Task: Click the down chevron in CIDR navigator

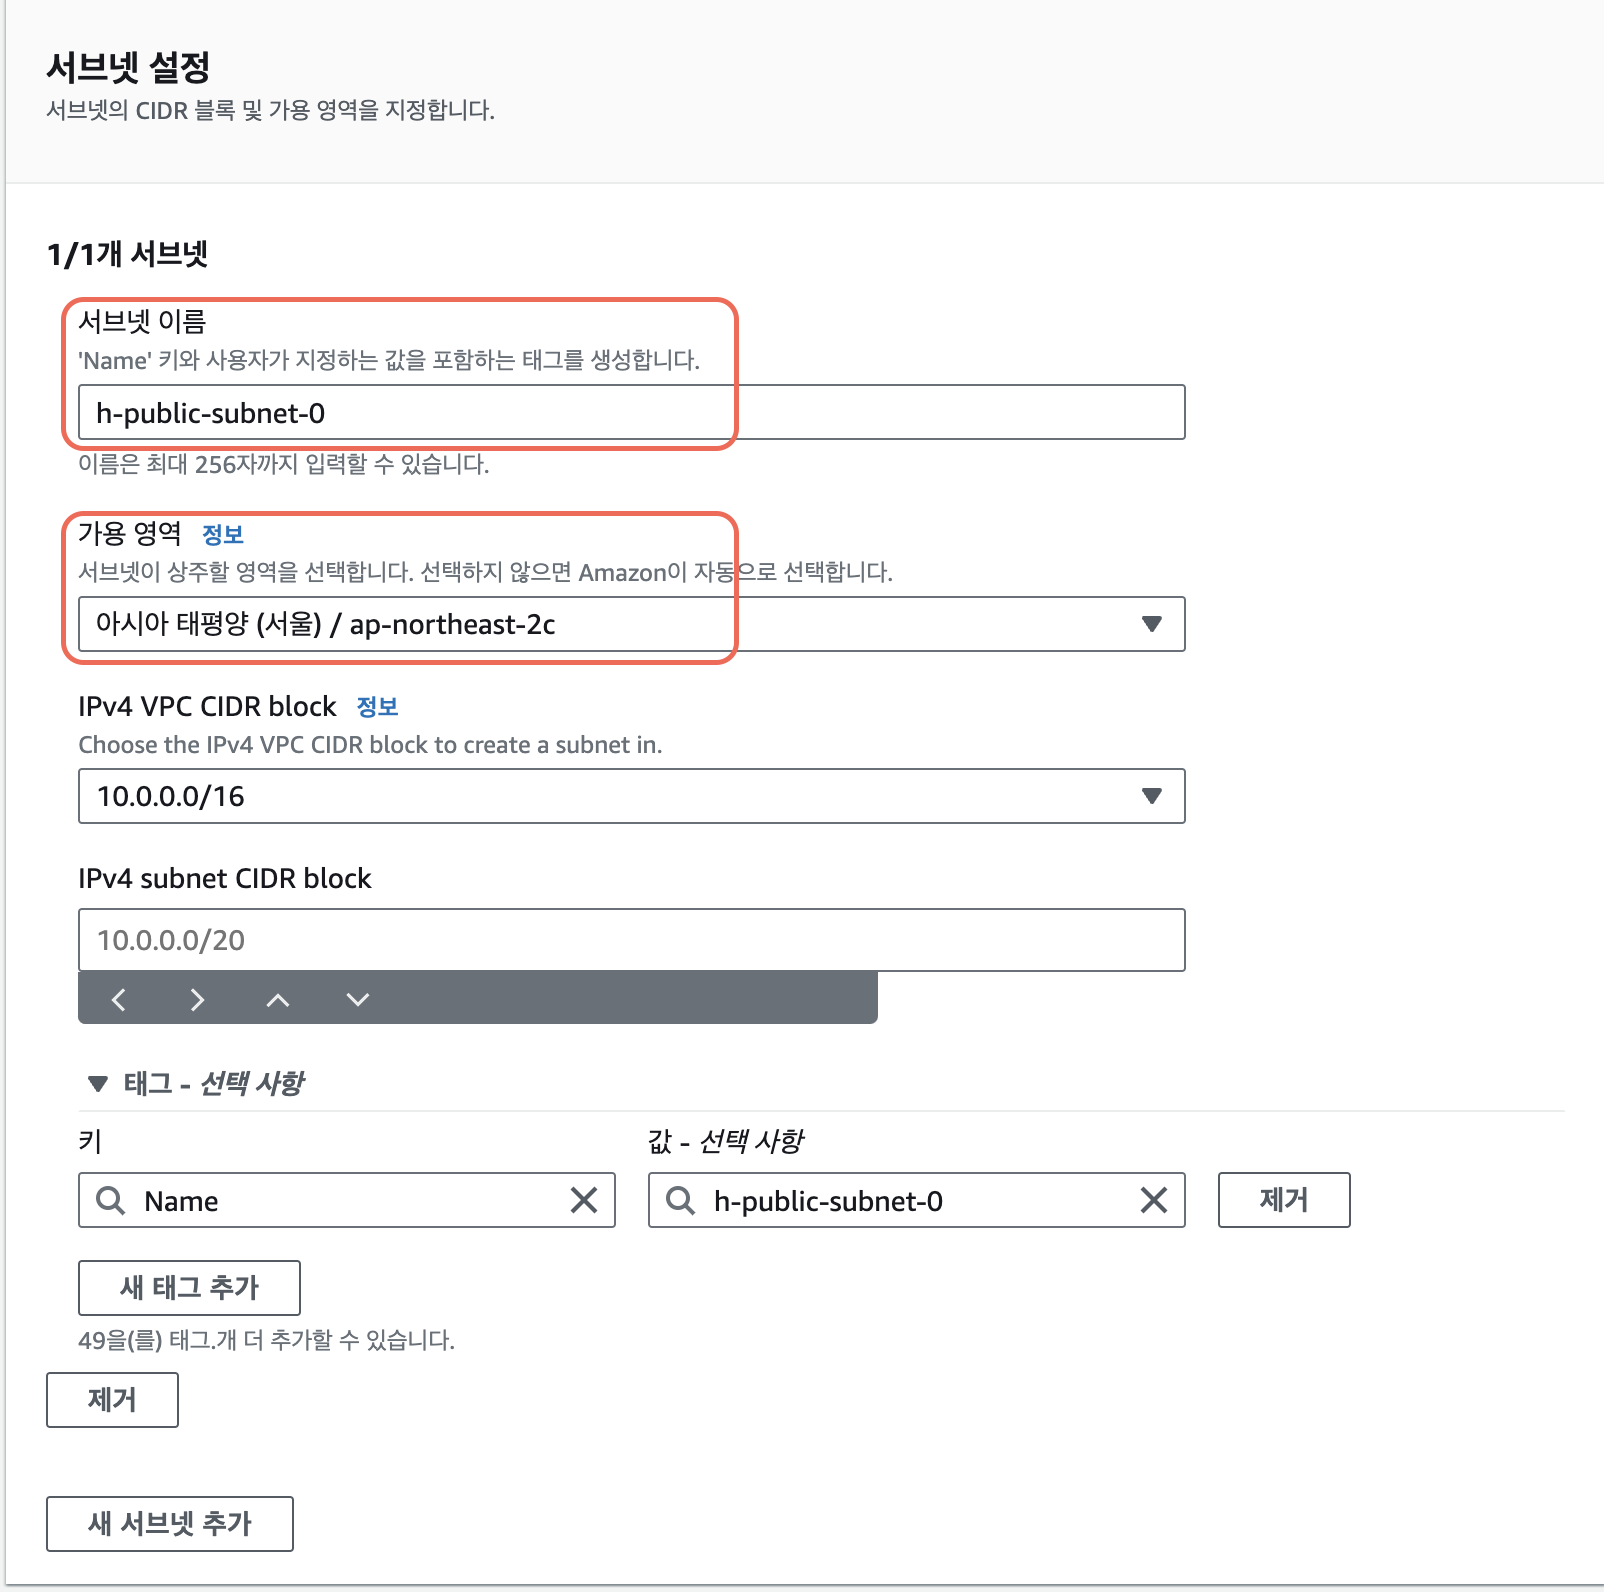Action: click(x=358, y=999)
